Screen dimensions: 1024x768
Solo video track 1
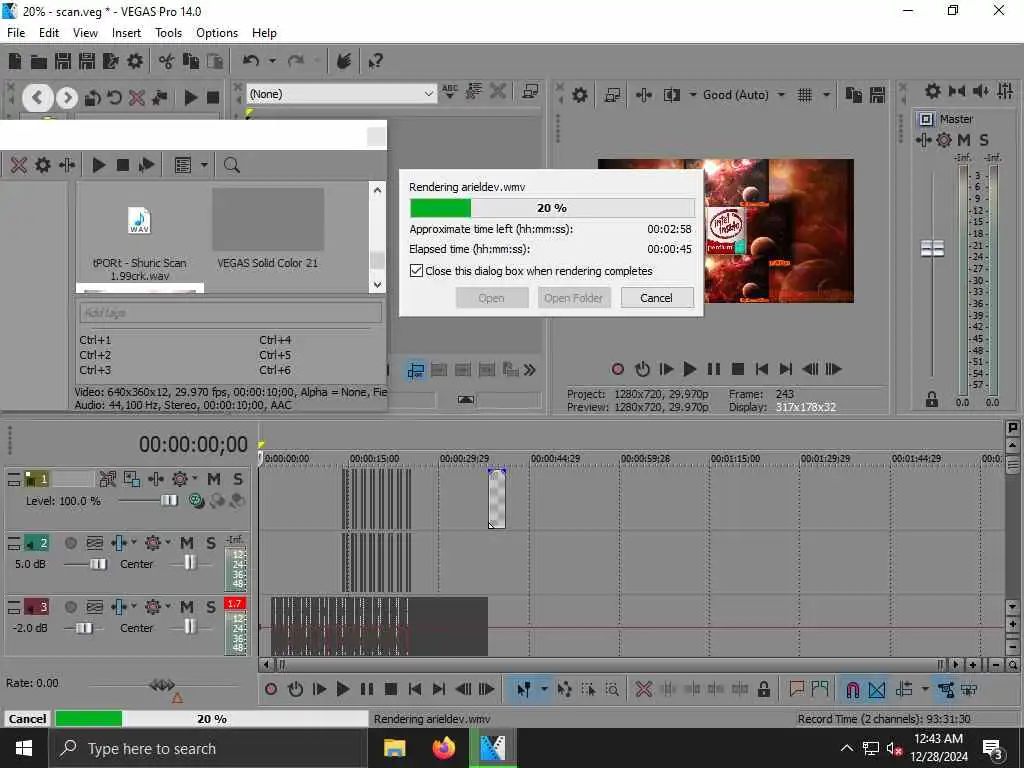[238, 479]
